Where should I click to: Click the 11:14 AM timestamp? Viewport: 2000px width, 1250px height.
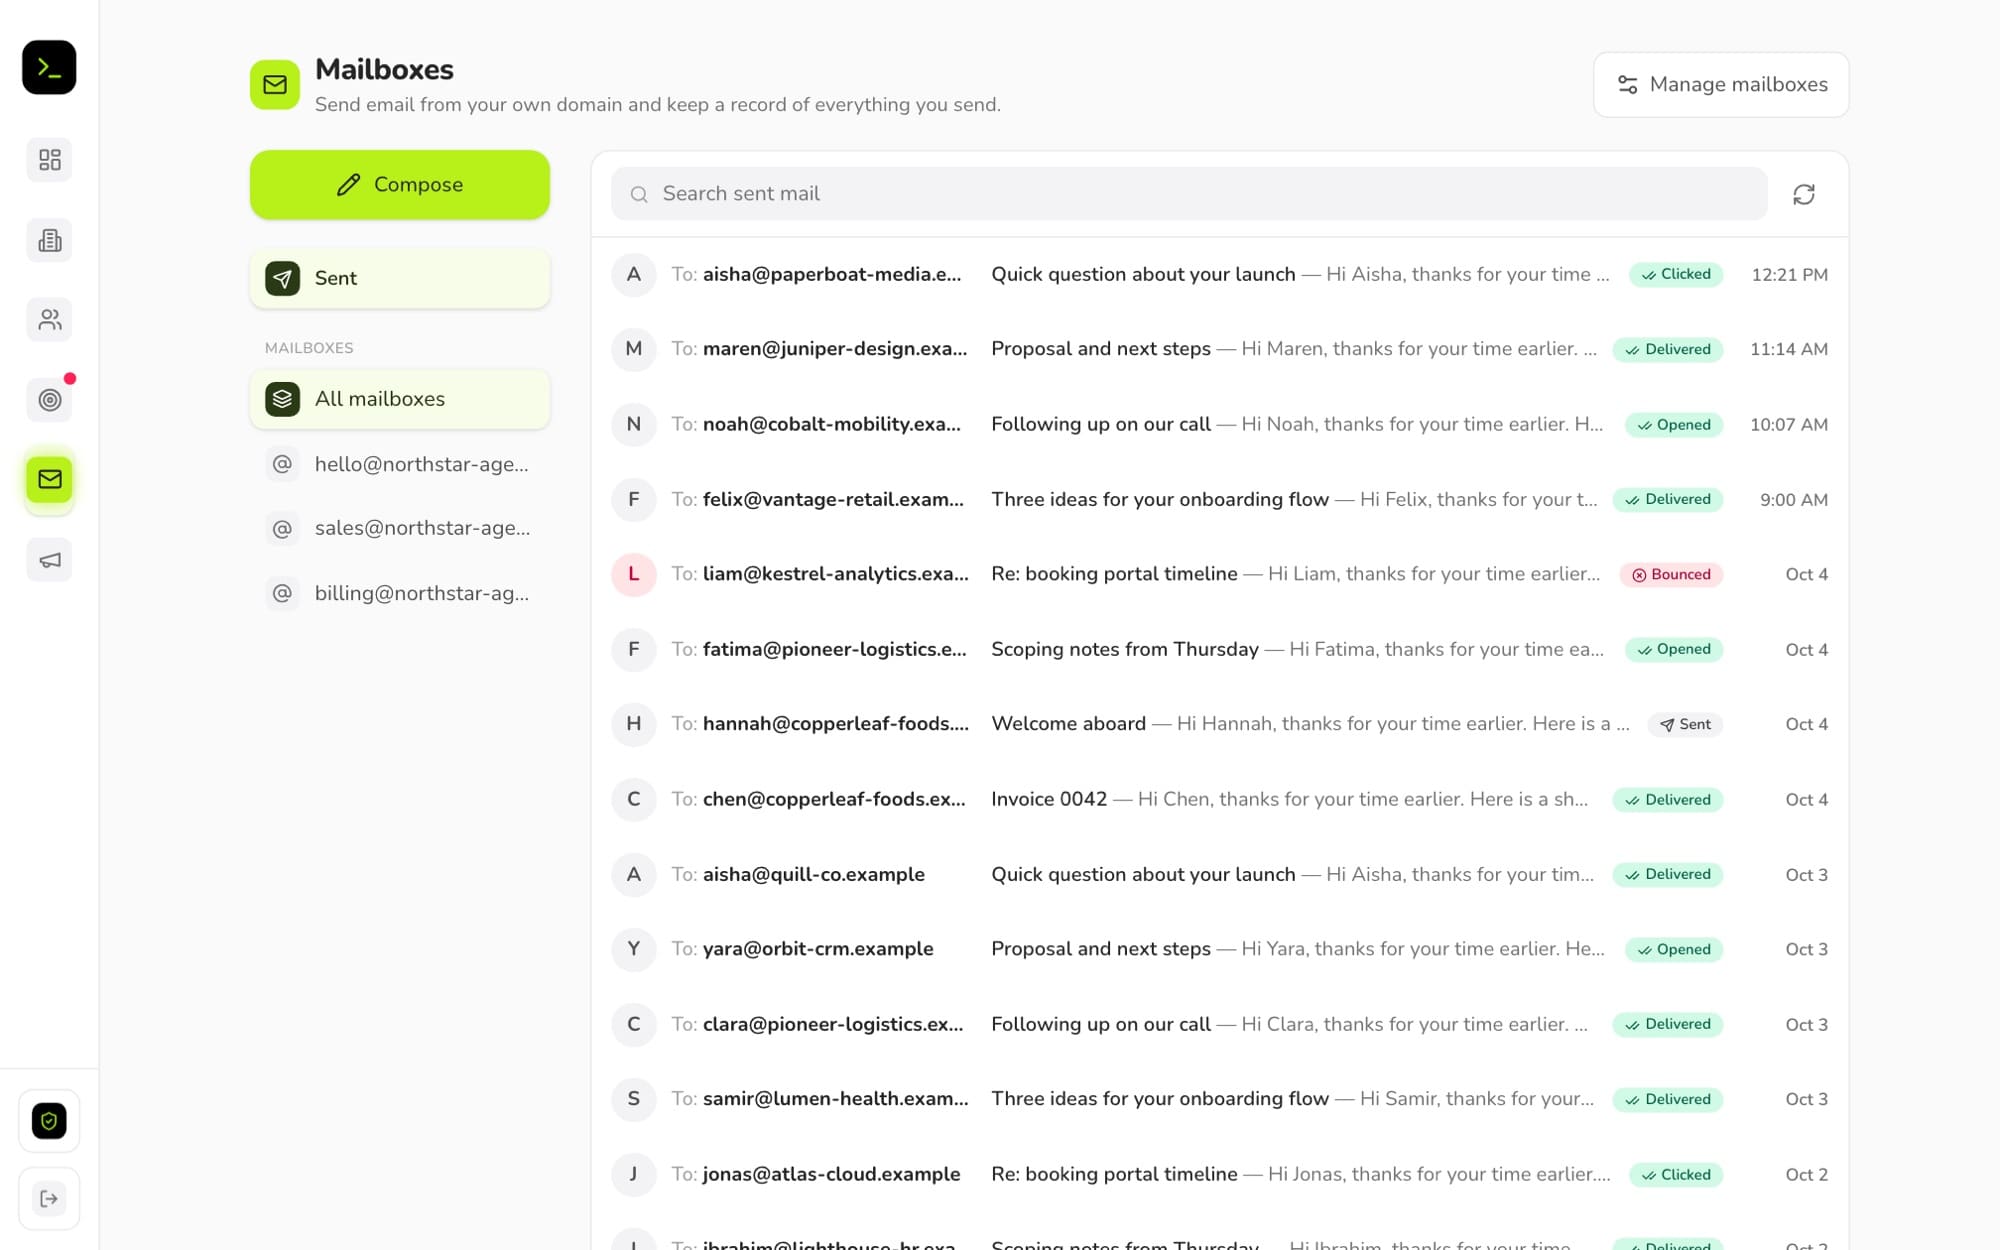(1789, 349)
